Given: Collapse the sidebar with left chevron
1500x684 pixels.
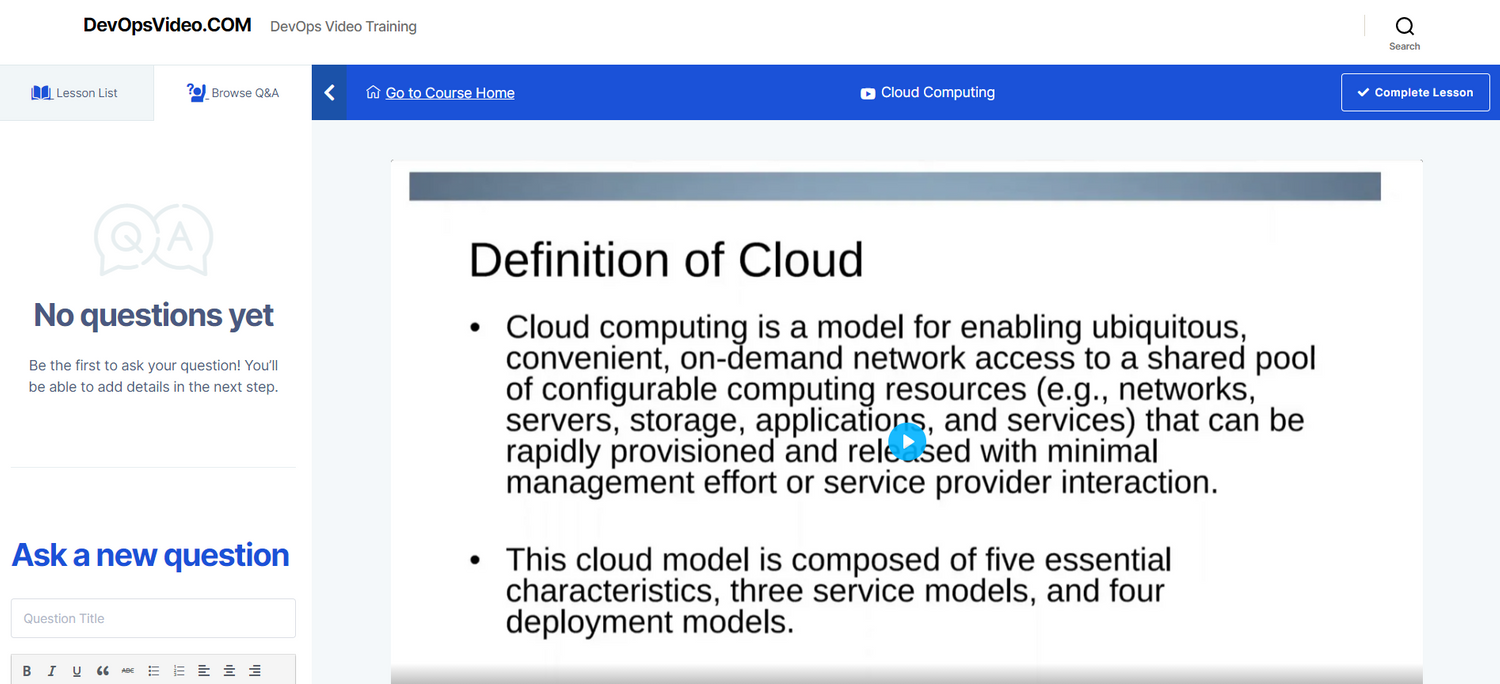Looking at the screenshot, I should click(x=329, y=93).
